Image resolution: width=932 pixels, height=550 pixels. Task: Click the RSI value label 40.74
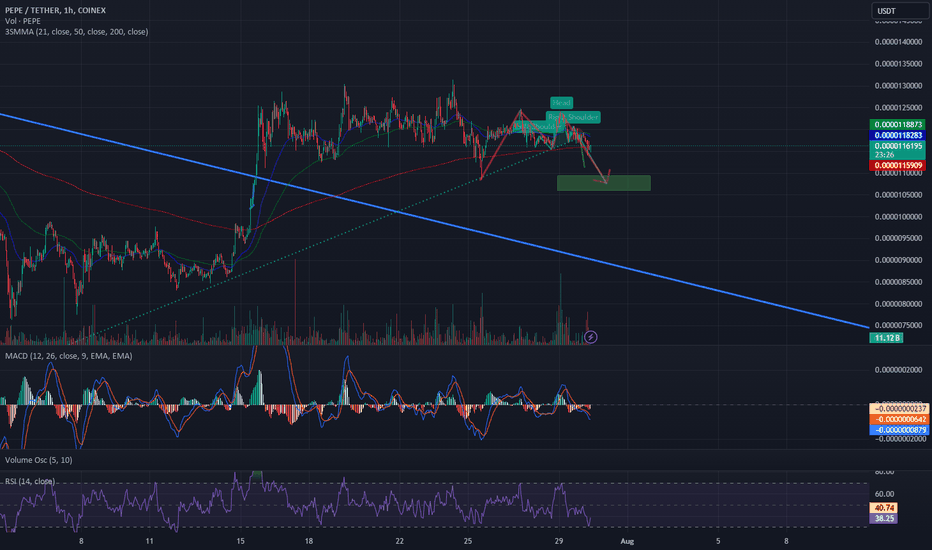[x=884, y=508]
